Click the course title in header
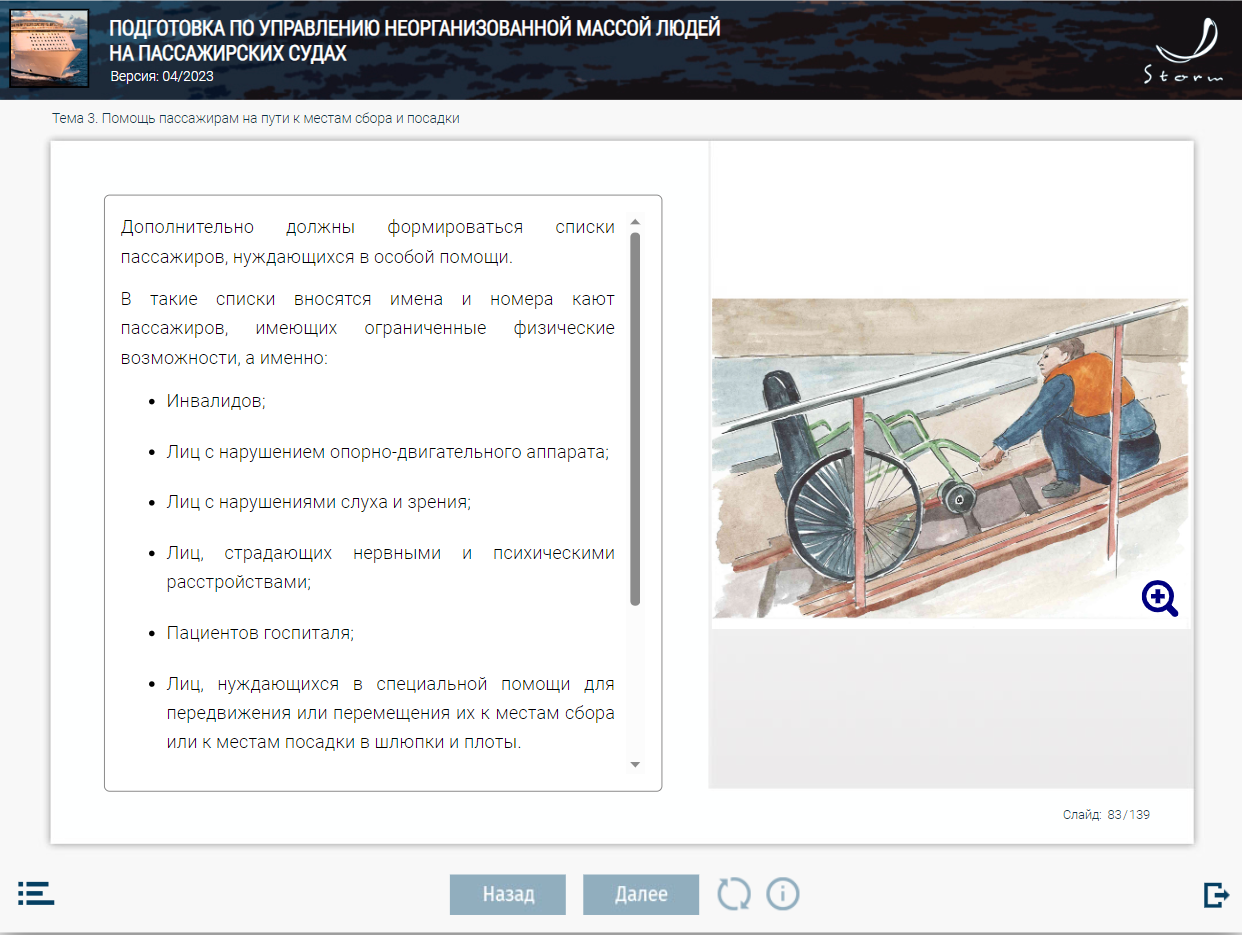 coord(414,40)
